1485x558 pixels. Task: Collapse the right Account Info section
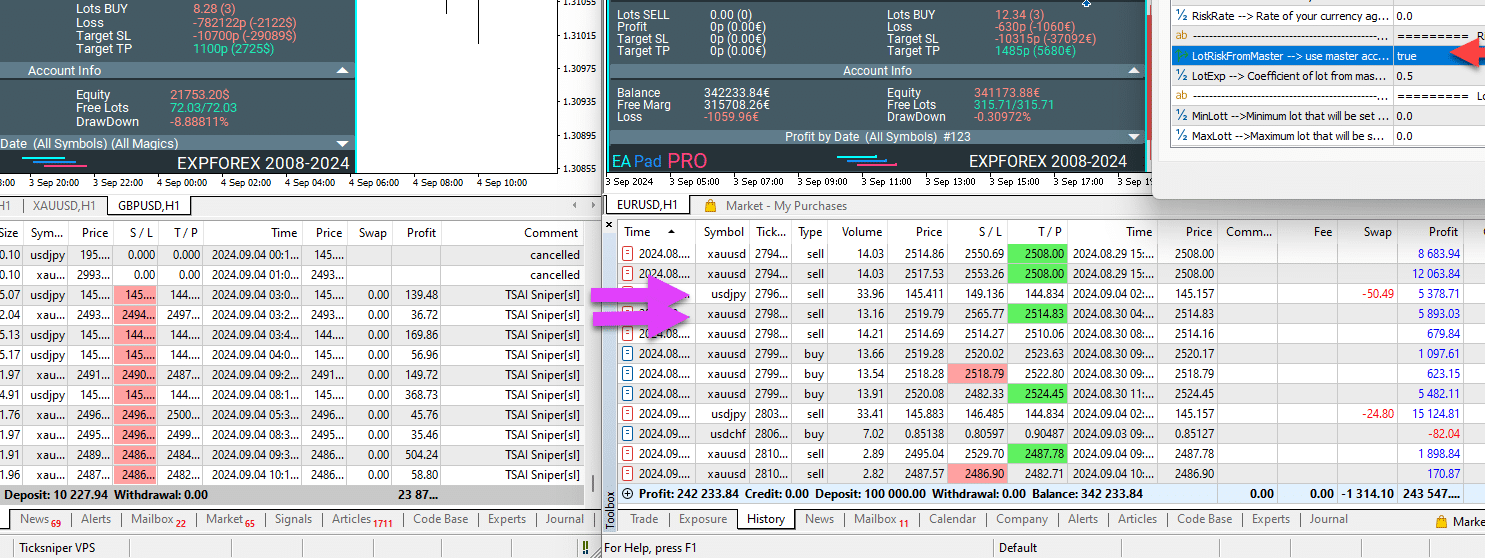click(x=1134, y=71)
